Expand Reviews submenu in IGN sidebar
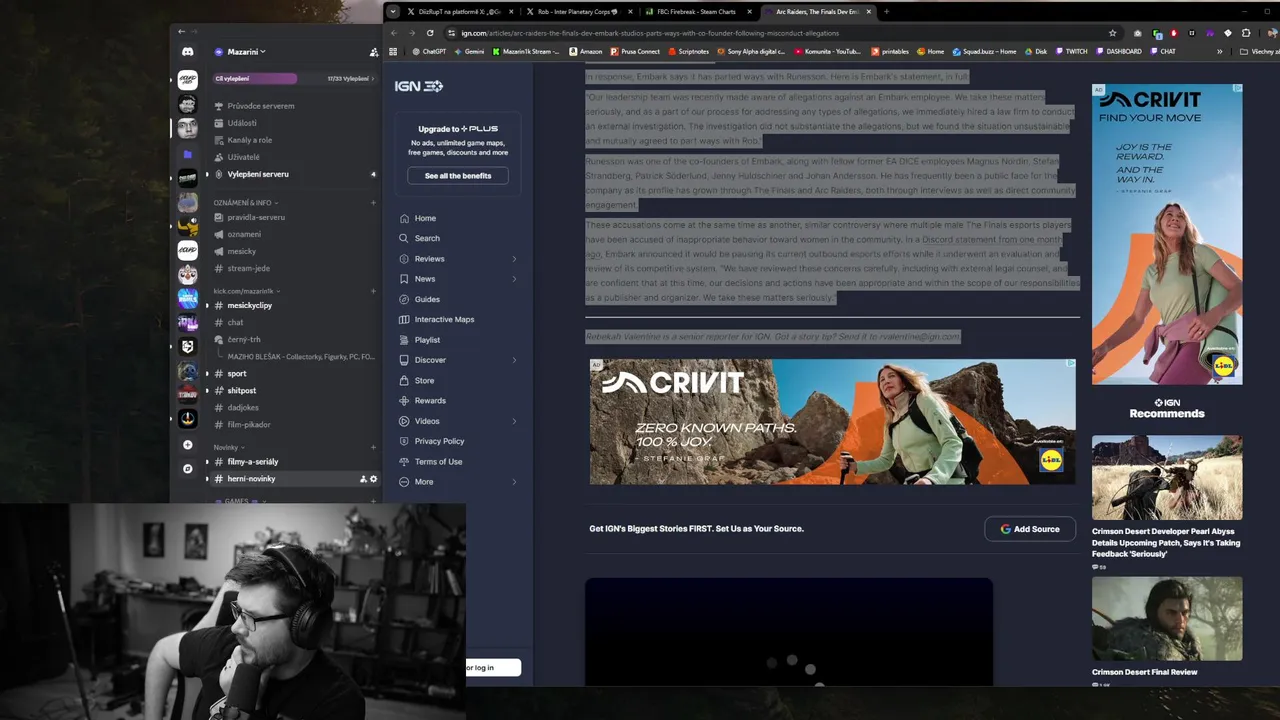Image resolution: width=1280 pixels, height=720 pixels. pos(514,259)
